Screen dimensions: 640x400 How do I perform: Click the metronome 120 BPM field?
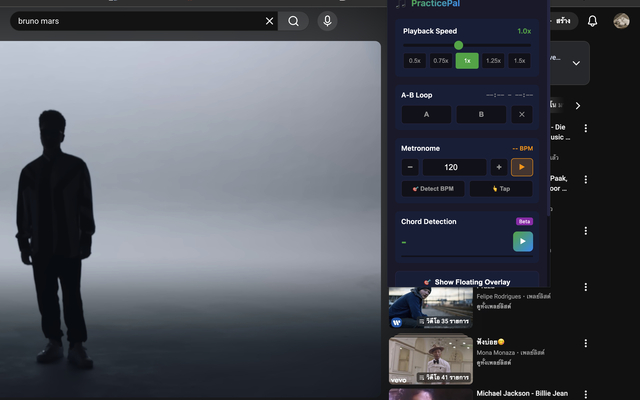(x=454, y=167)
